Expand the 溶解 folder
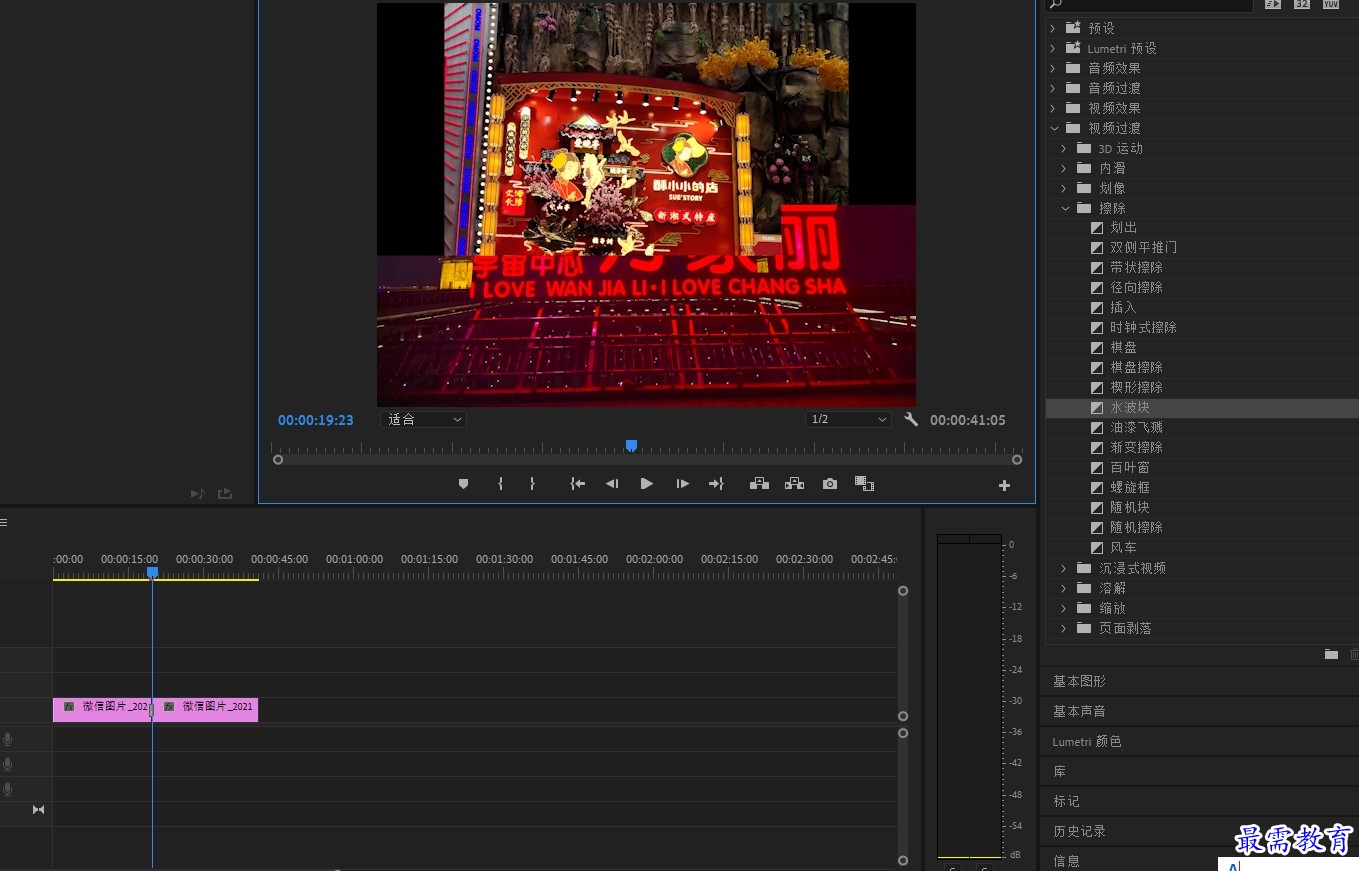Screen dimensions: 1359x871 pos(1064,588)
